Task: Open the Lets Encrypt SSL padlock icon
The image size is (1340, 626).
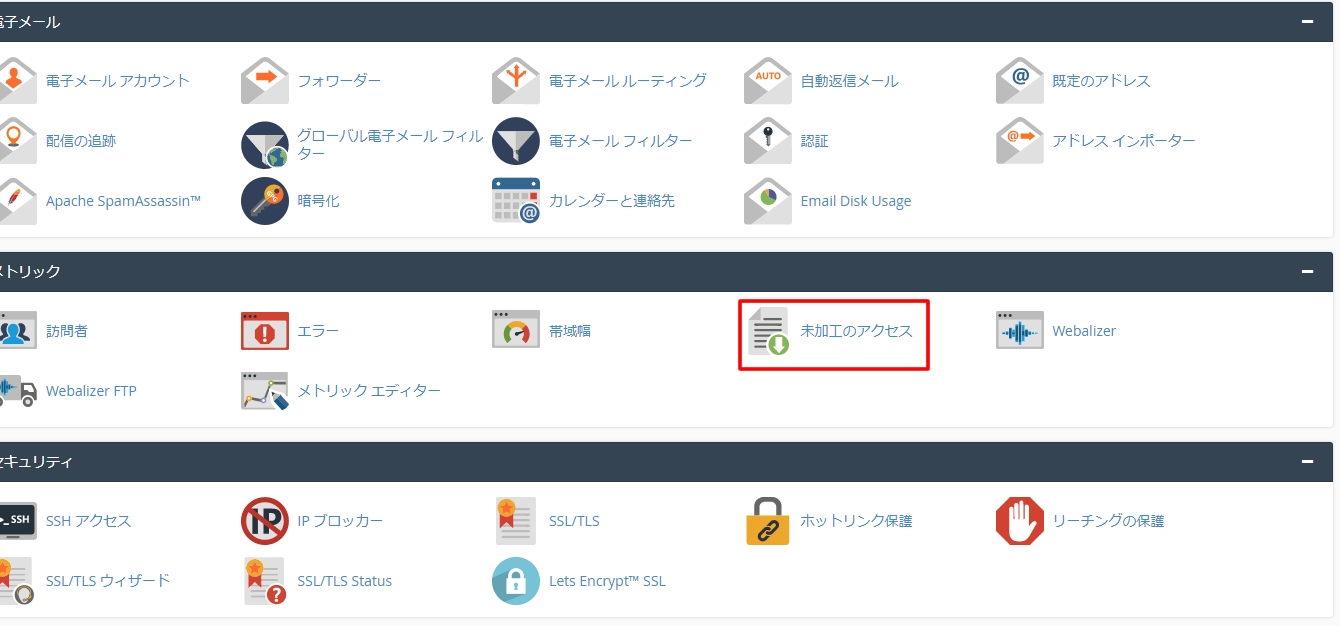Action: pos(516,581)
